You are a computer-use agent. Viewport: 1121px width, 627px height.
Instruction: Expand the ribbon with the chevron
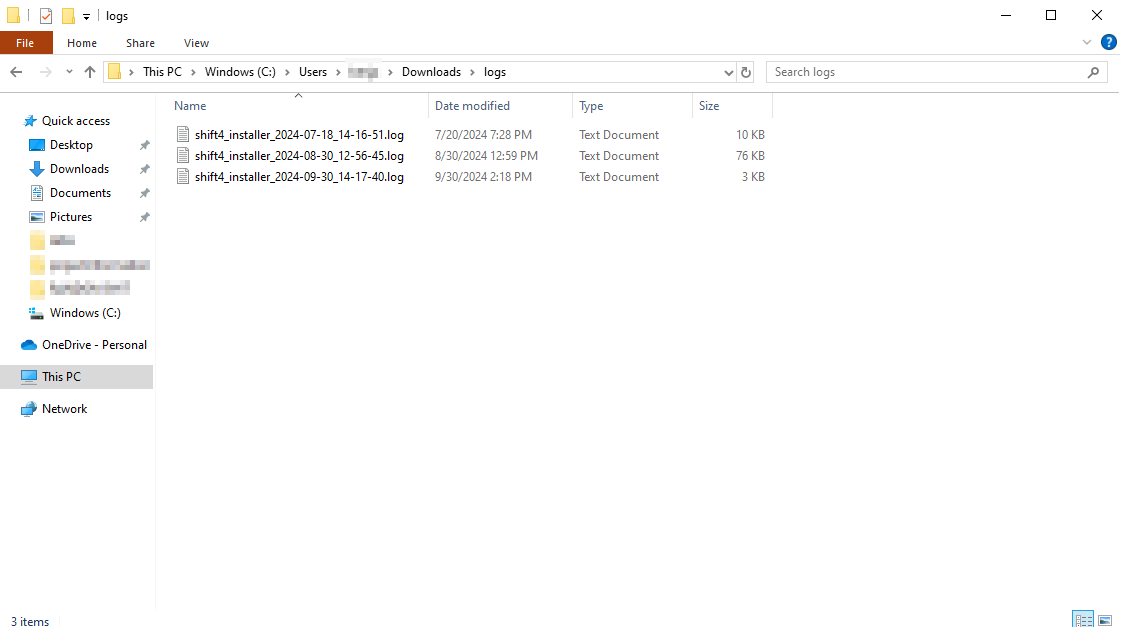point(1087,42)
